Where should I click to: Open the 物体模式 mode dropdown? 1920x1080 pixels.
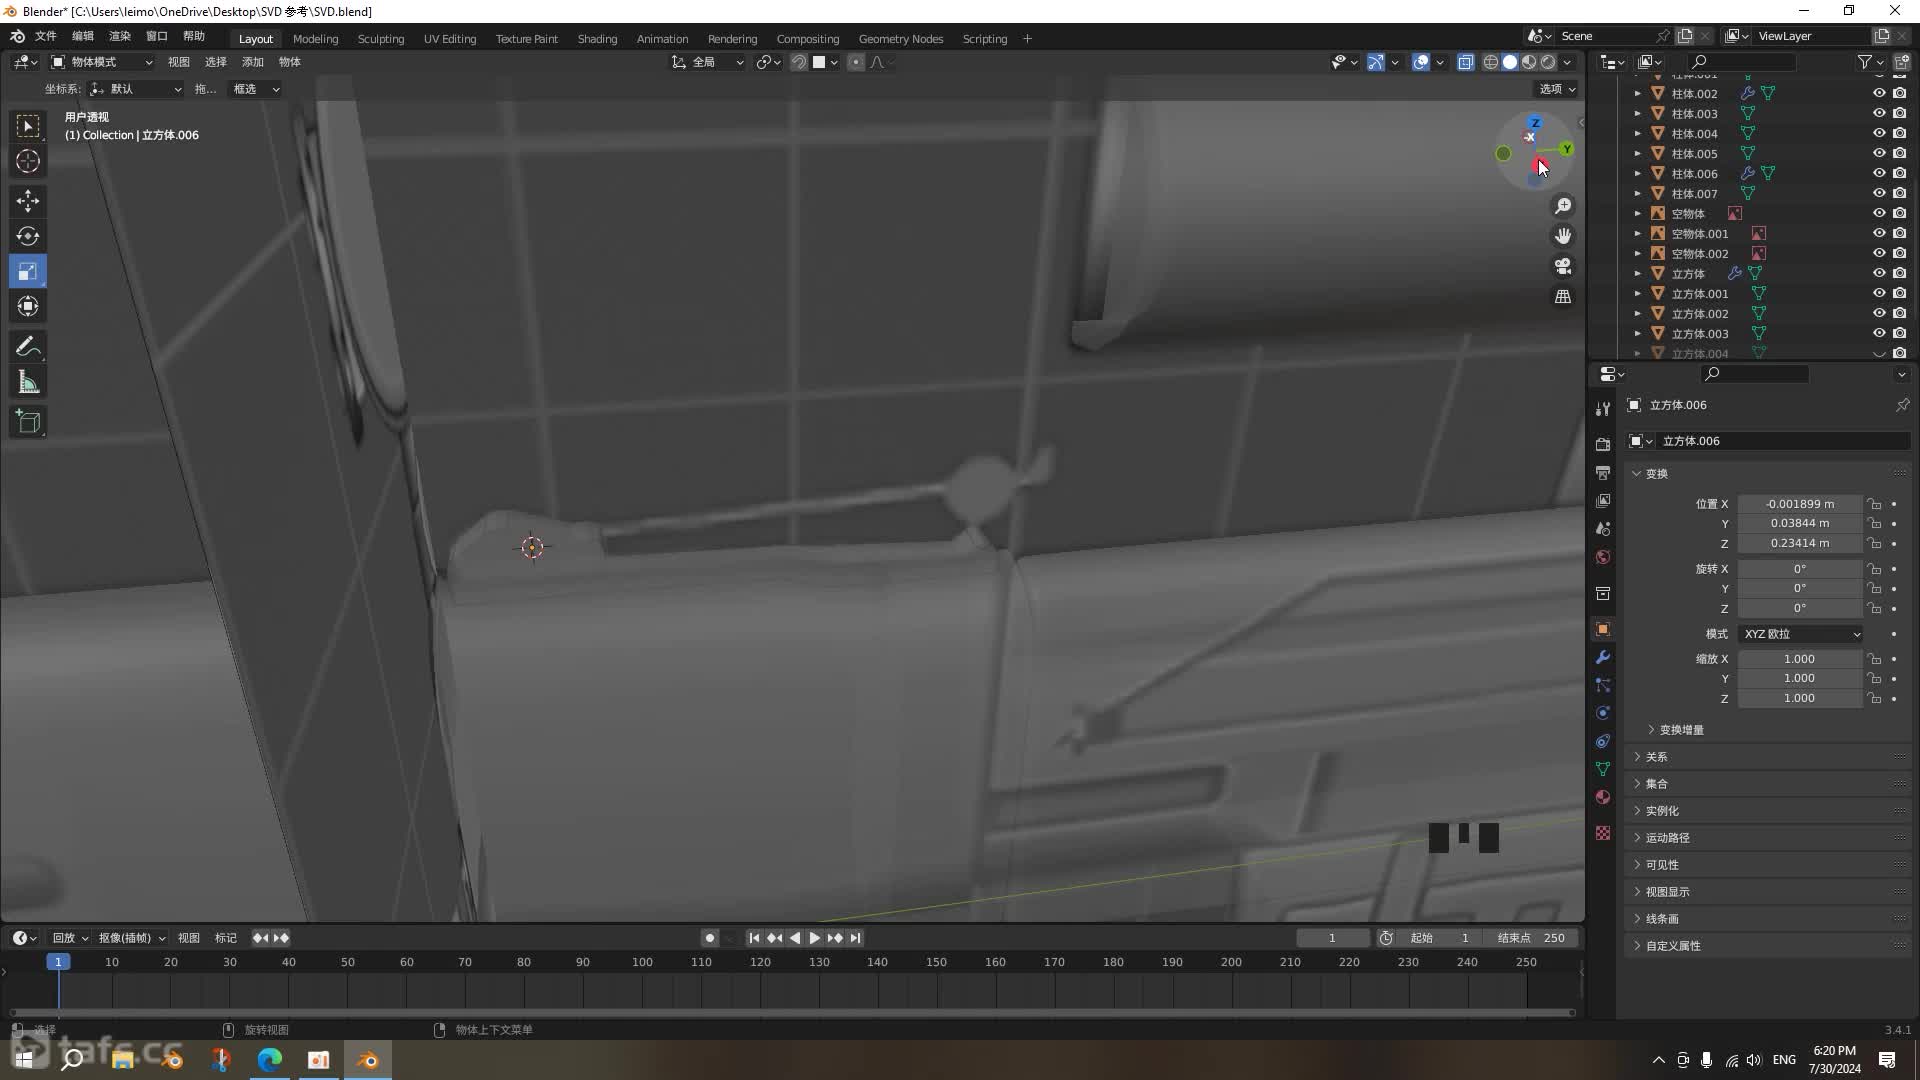tap(102, 62)
